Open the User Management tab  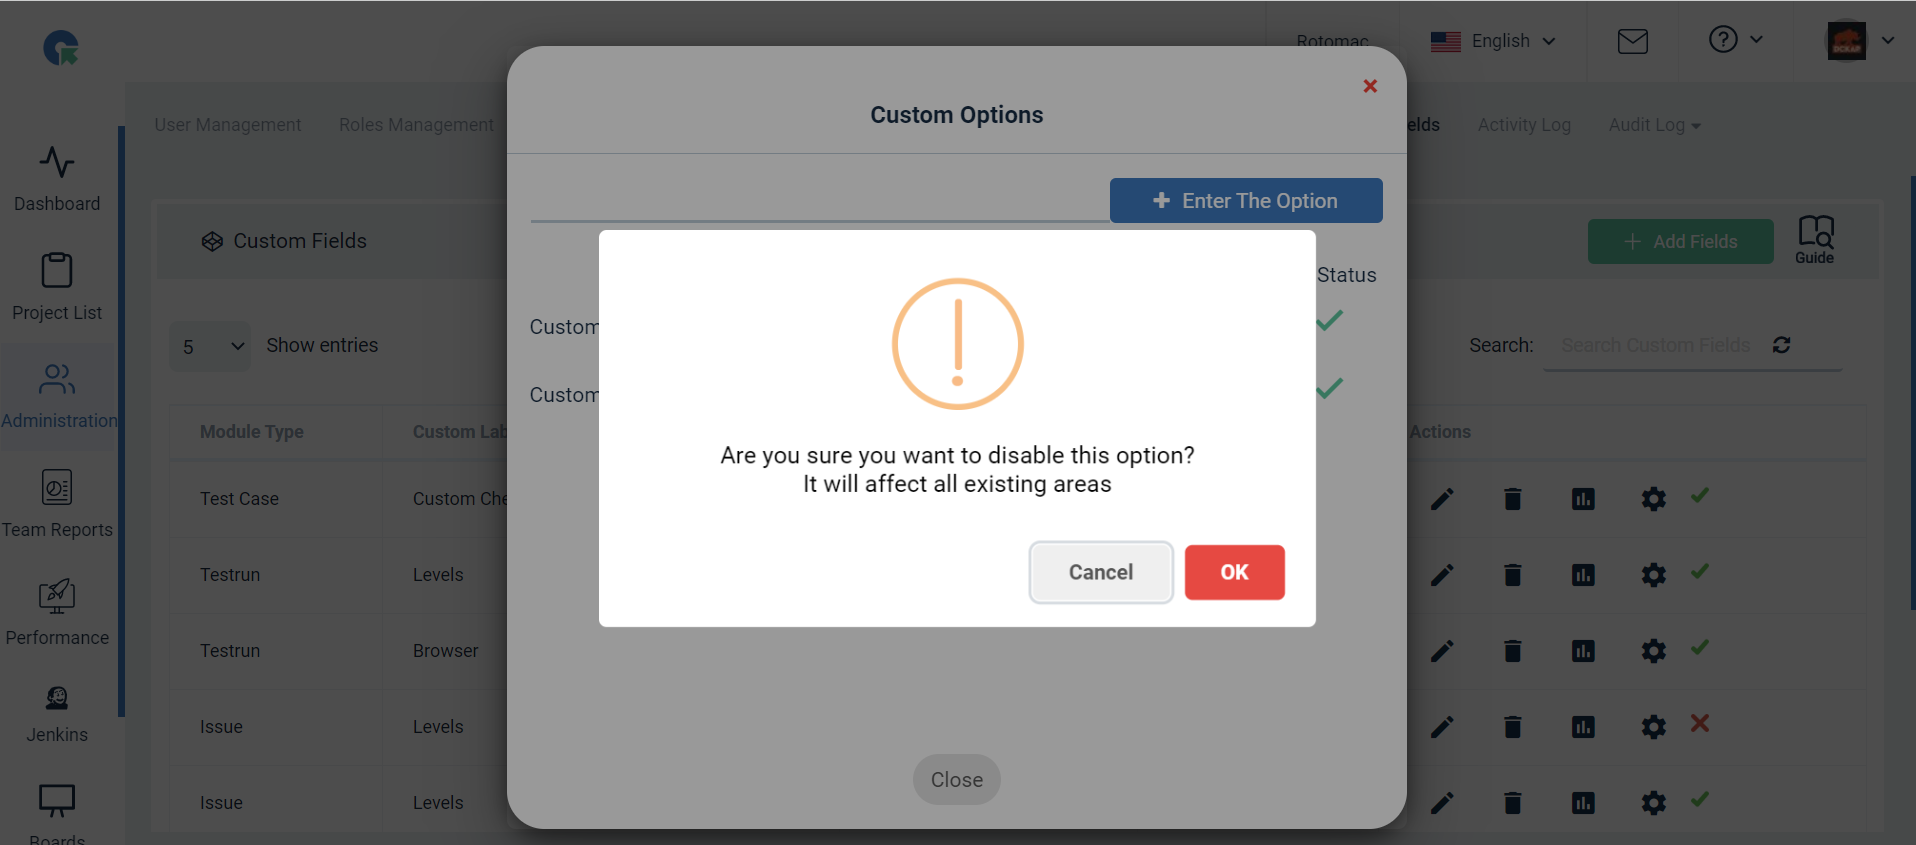[x=228, y=125]
